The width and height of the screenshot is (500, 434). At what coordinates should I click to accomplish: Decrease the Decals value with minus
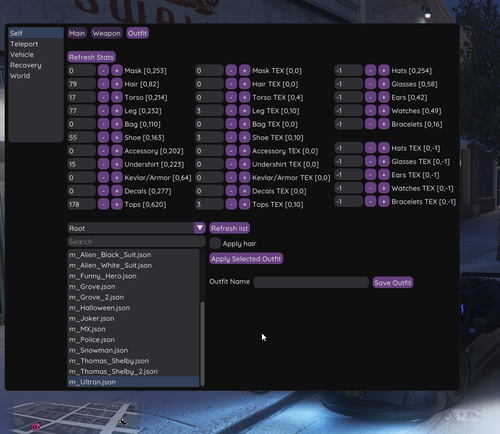[x=103, y=191]
